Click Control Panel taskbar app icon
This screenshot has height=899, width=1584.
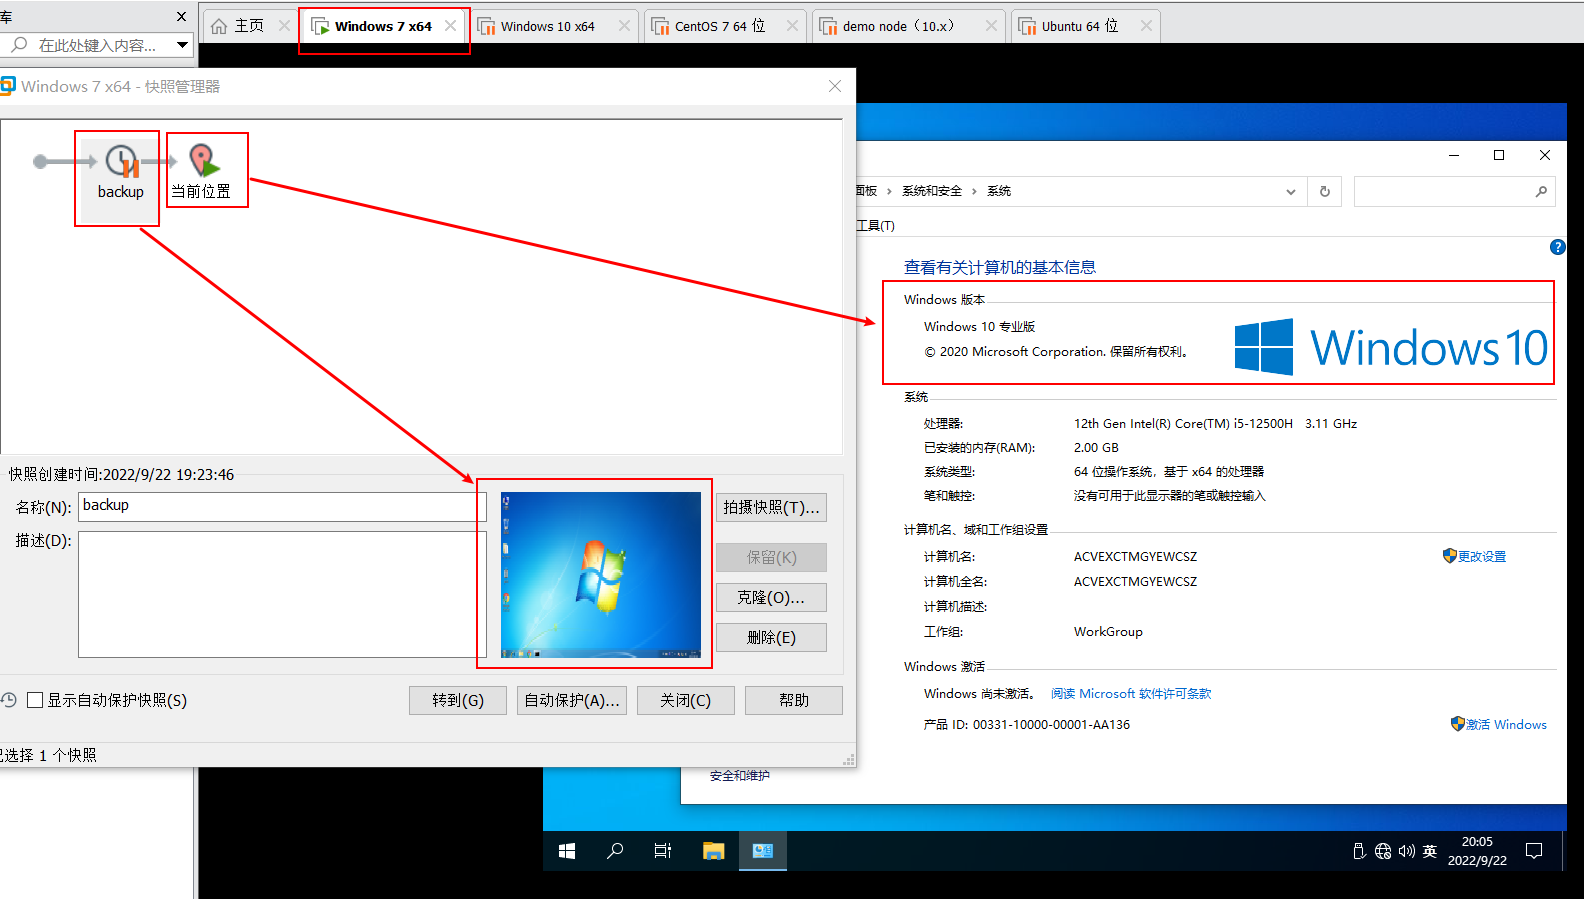point(763,851)
